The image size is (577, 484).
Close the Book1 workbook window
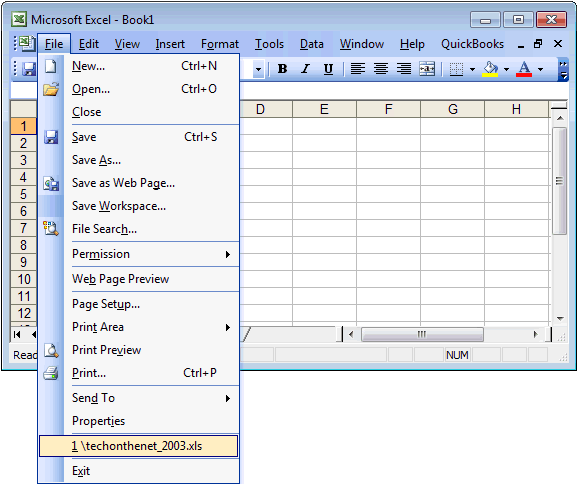click(558, 44)
